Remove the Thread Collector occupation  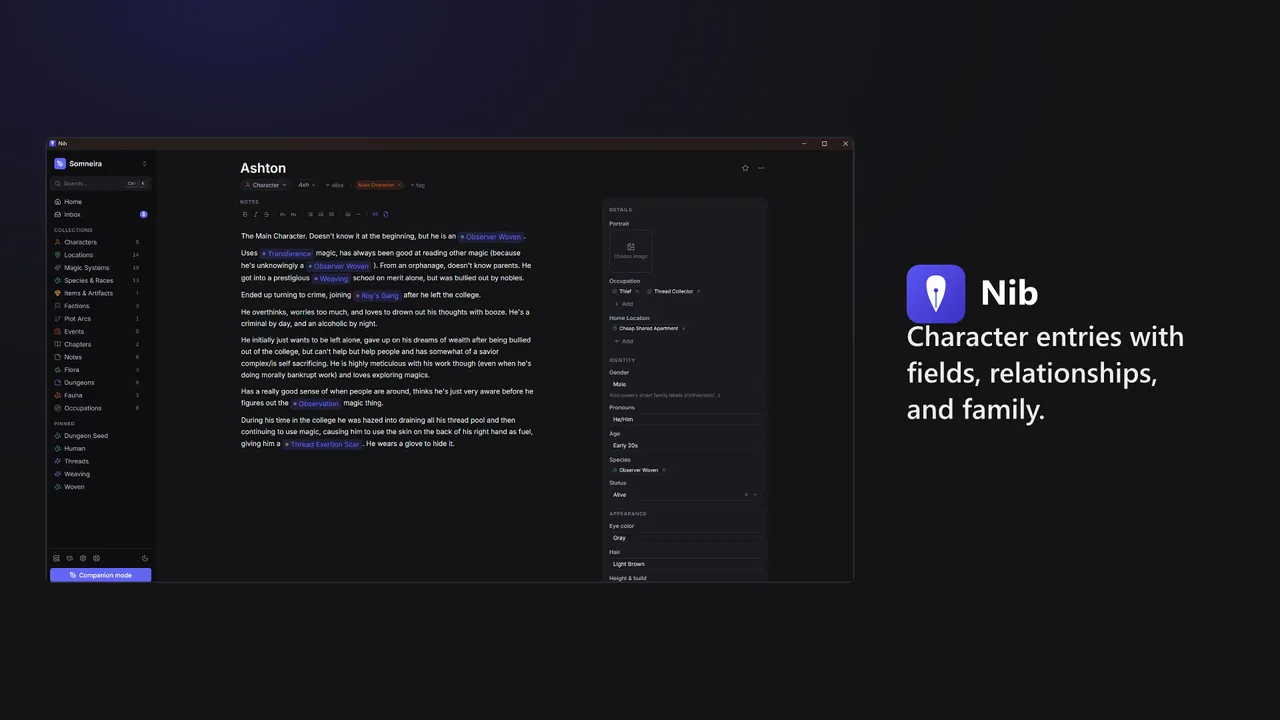coord(698,291)
